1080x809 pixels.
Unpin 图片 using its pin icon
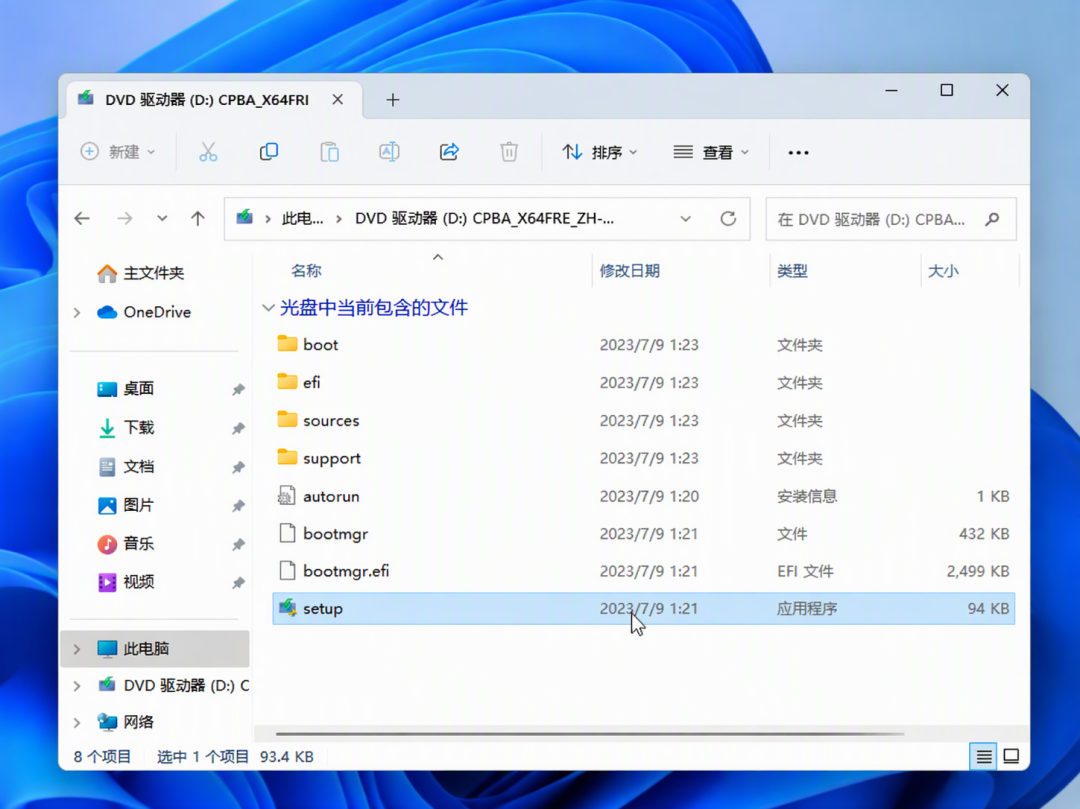238,506
